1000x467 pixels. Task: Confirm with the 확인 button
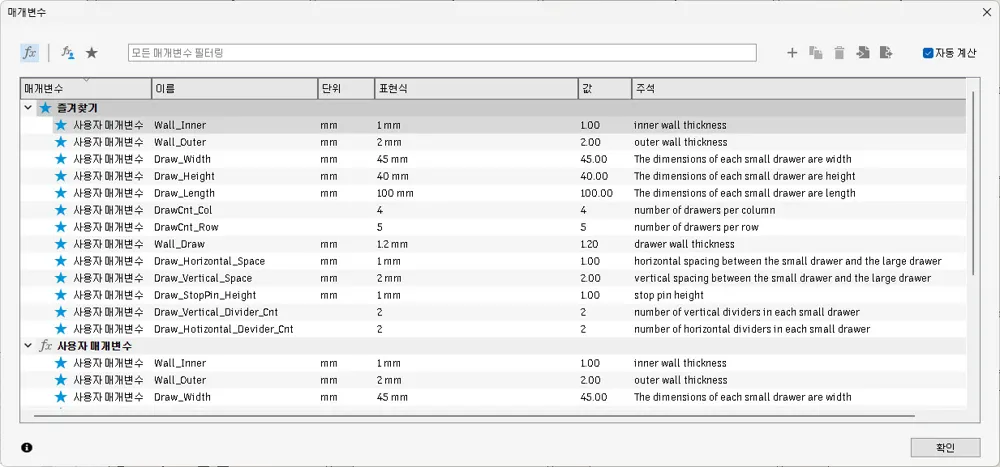click(945, 448)
